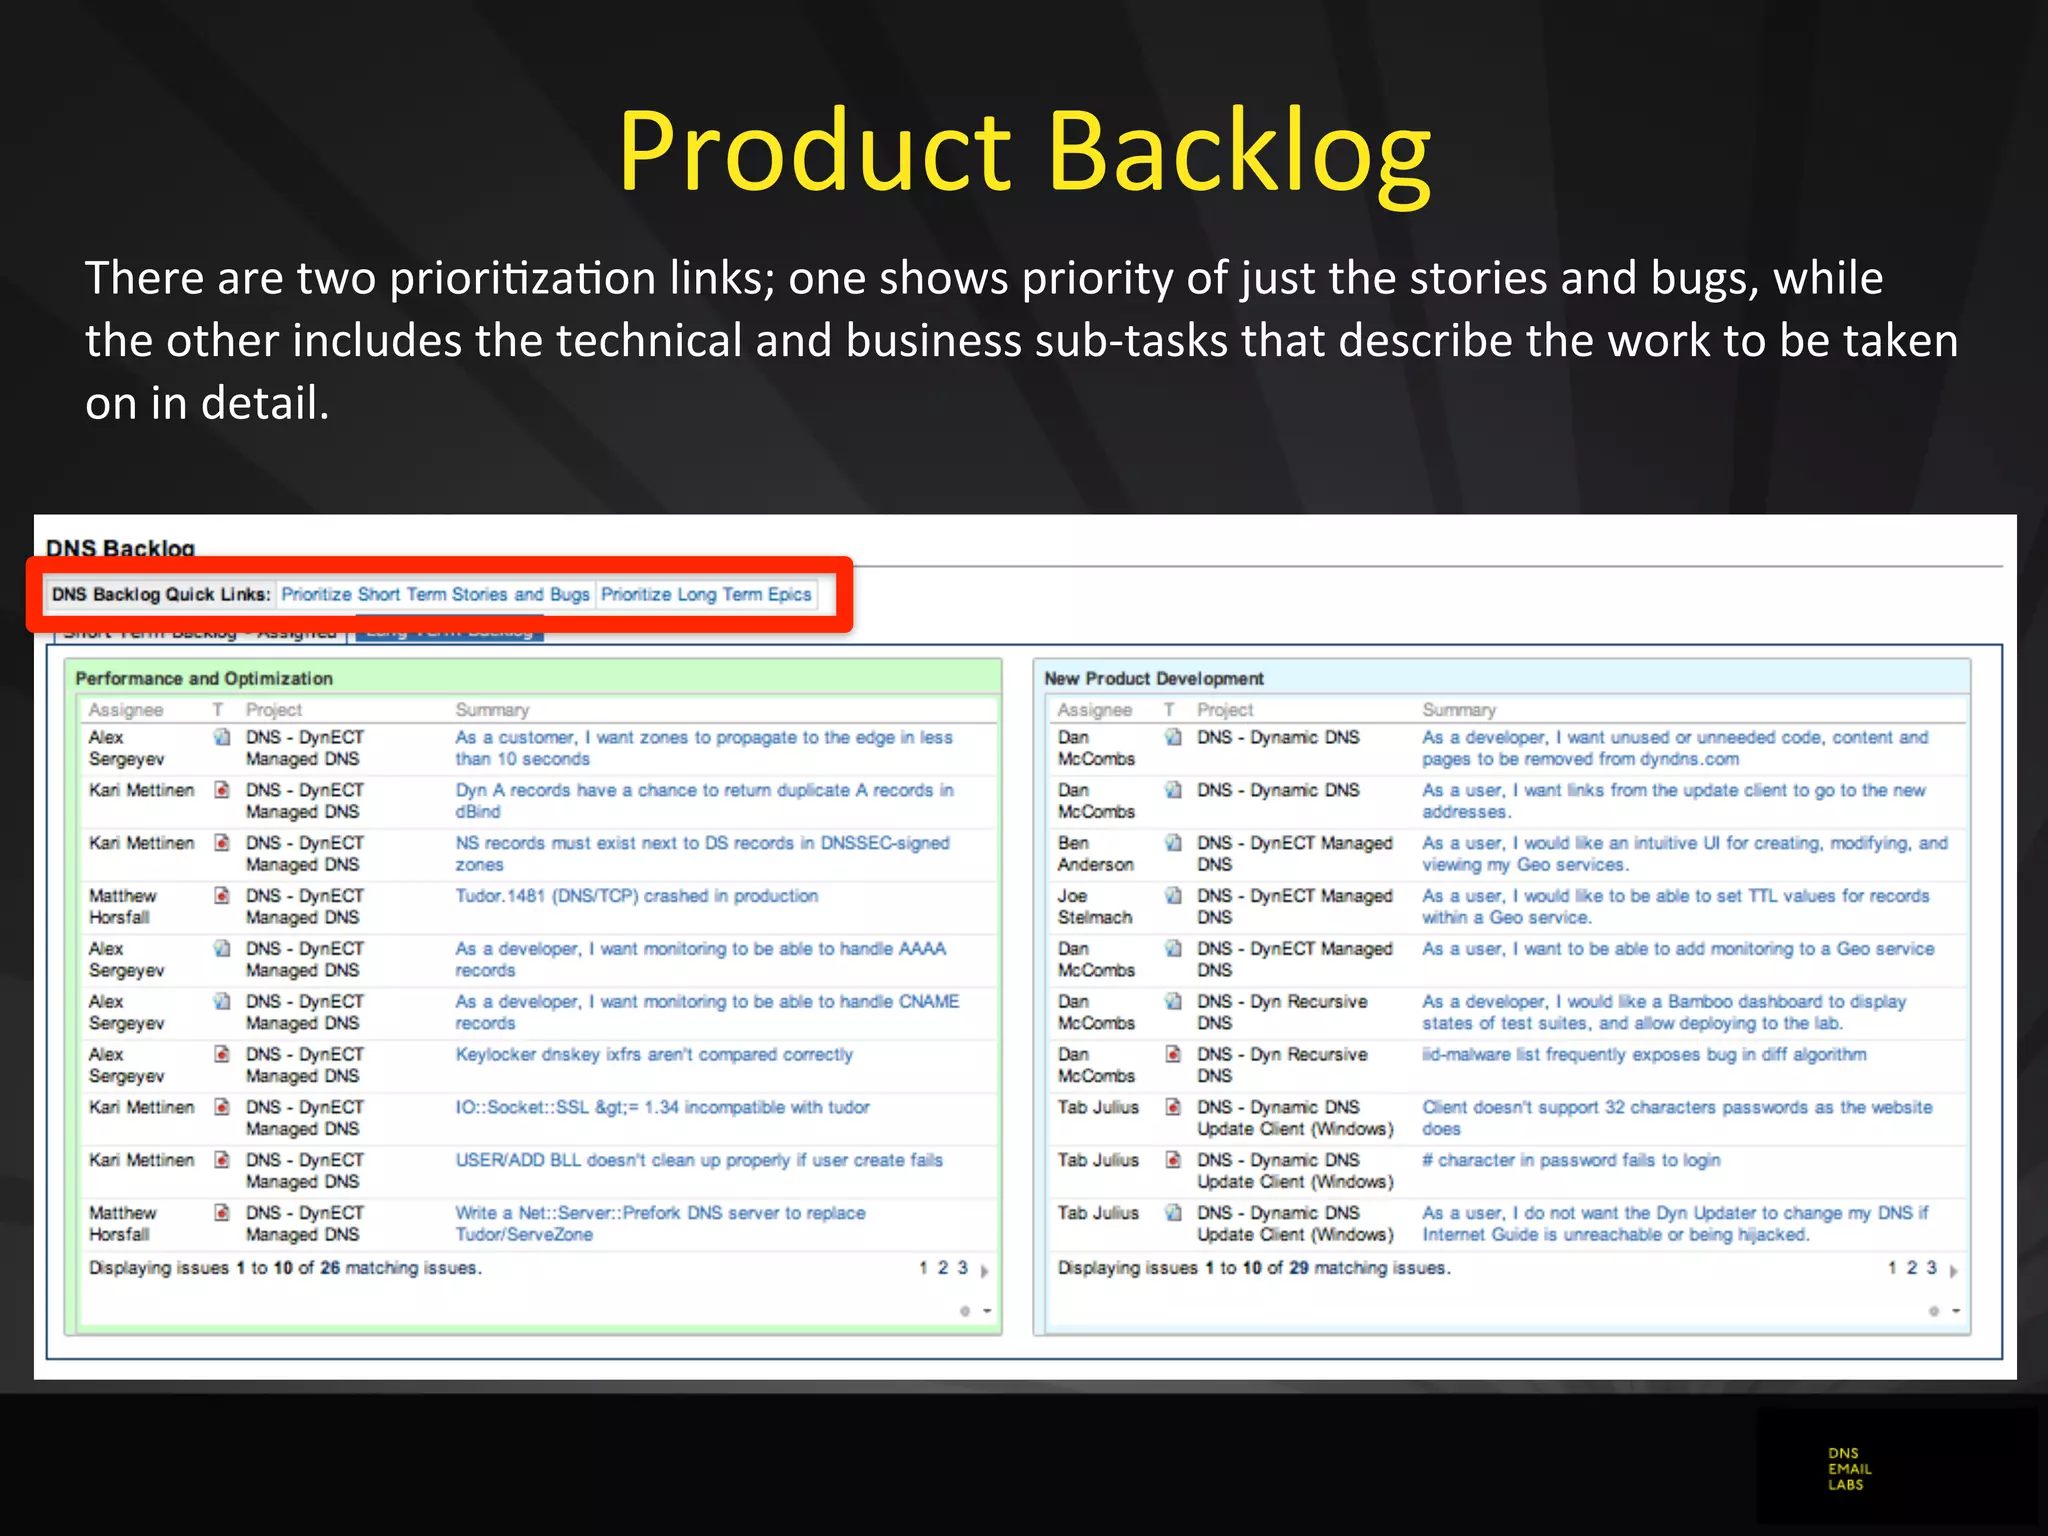Click Performance and Optimization gadget title
Screen dimensions: 2048x1536
click(204, 678)
